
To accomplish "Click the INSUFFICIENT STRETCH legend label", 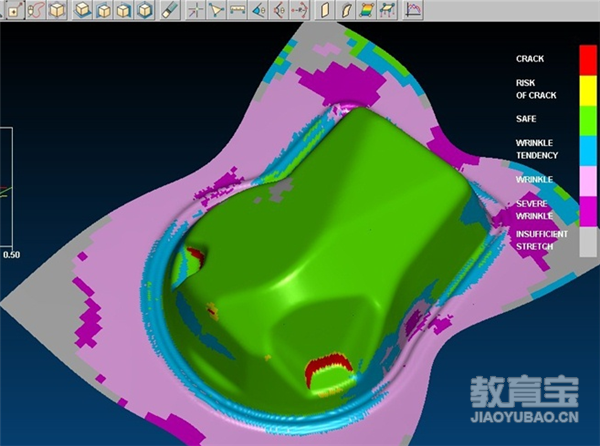I will click(541, 240).
